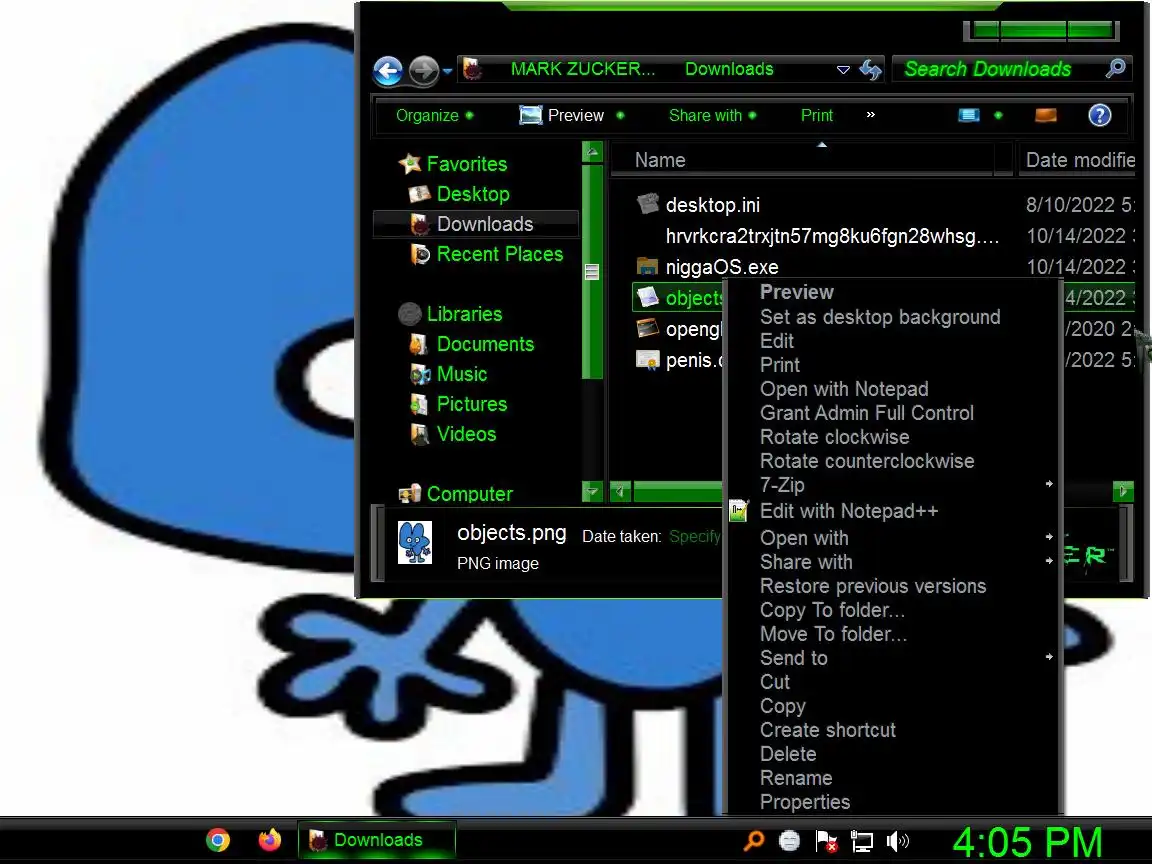Click the Downloads taskbar button

(376, 840)
